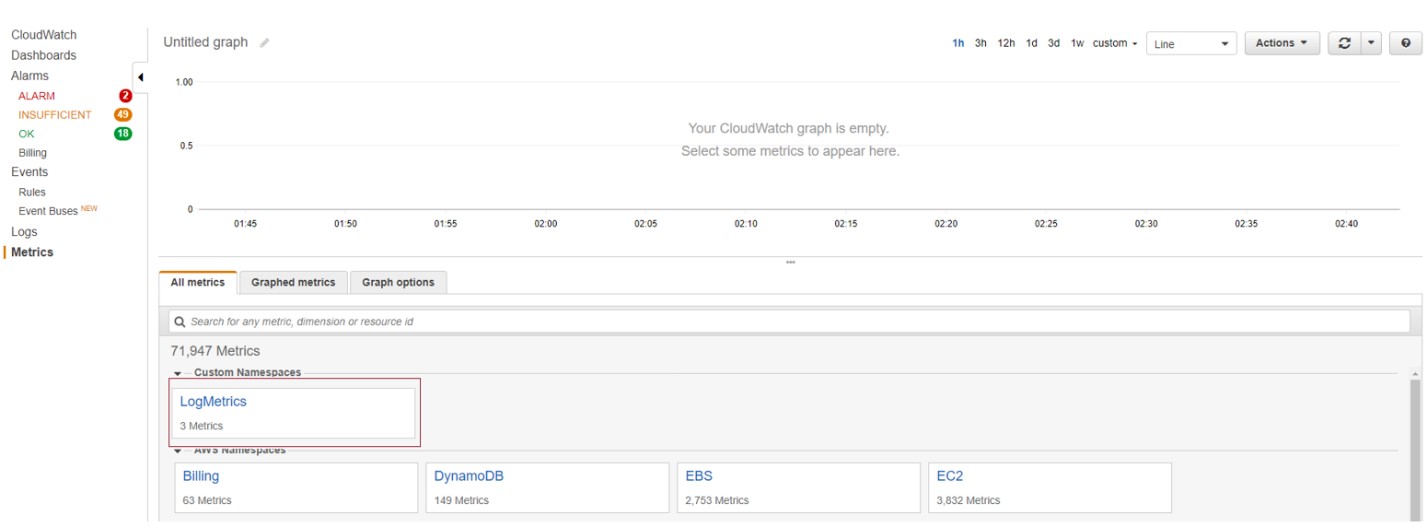Click the metrics list vertical scrollbar
This screenshot has width=1427, height=527.
pos(1415,450)
